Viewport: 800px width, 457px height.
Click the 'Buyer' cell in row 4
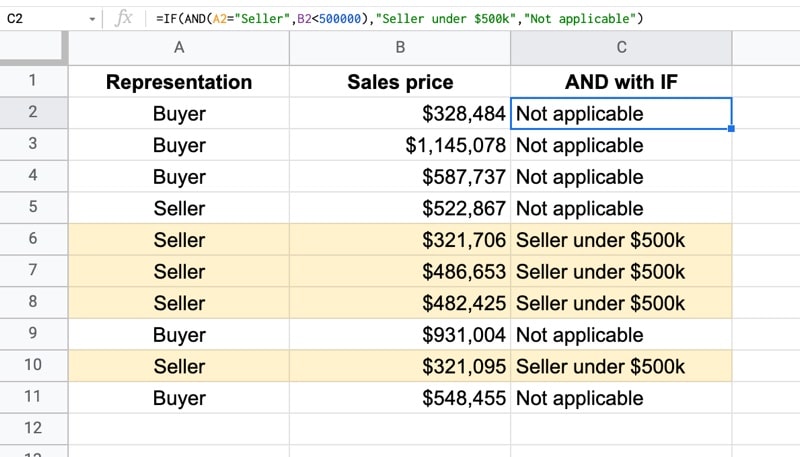pyautogui.click(x=179, y=176)
